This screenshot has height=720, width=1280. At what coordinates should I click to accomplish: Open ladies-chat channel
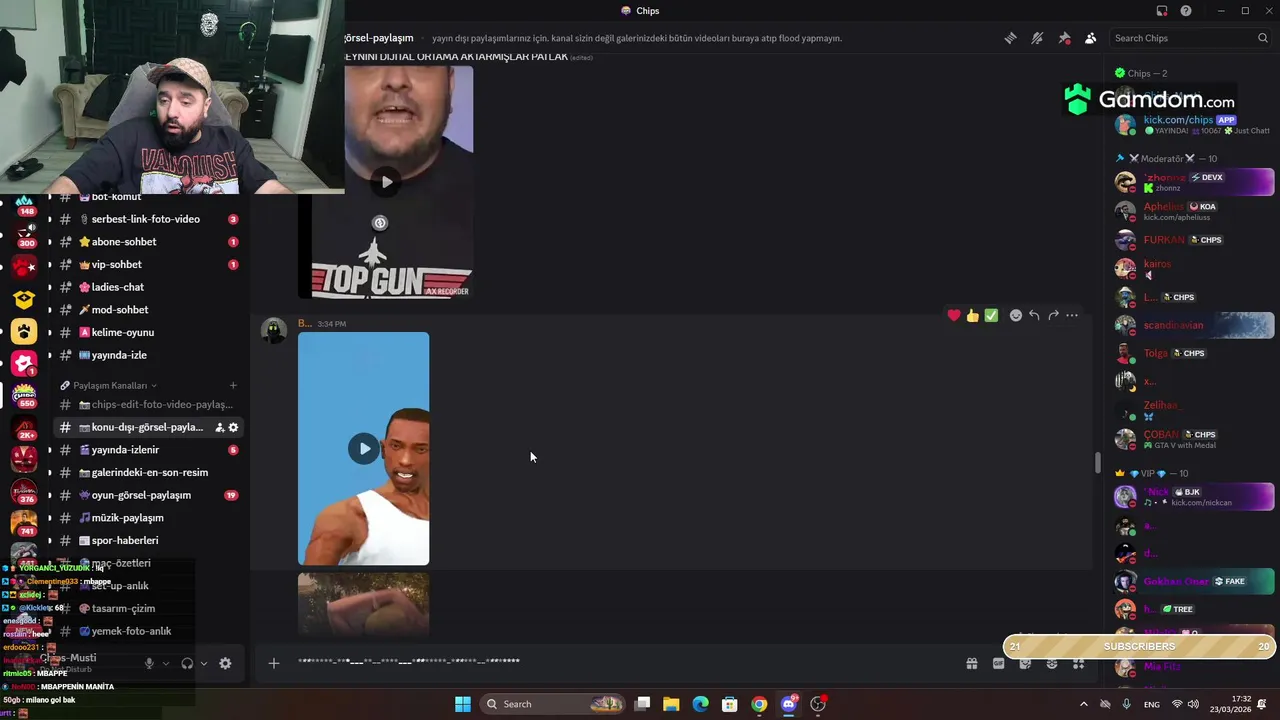[x=147, y=287]
